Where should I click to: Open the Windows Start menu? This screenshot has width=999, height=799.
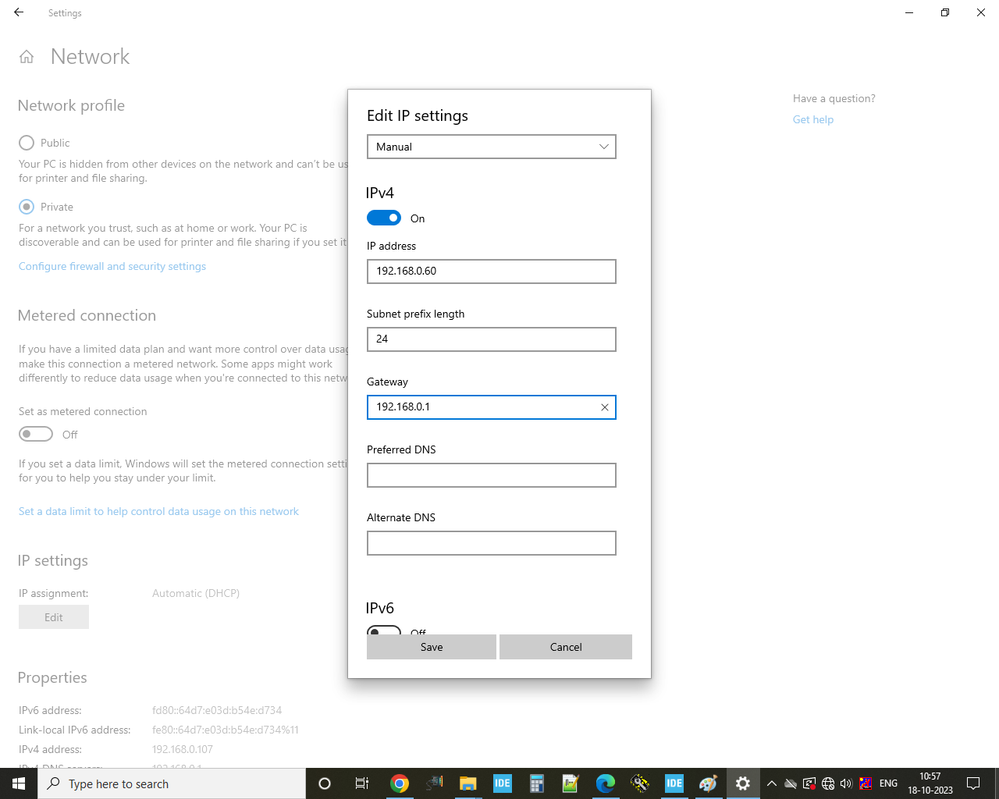[18, 783]
